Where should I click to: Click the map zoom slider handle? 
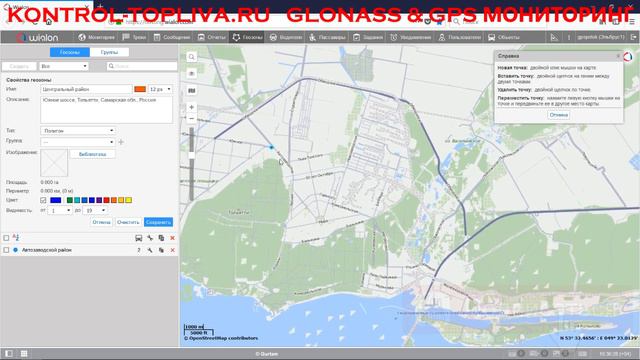191,155
